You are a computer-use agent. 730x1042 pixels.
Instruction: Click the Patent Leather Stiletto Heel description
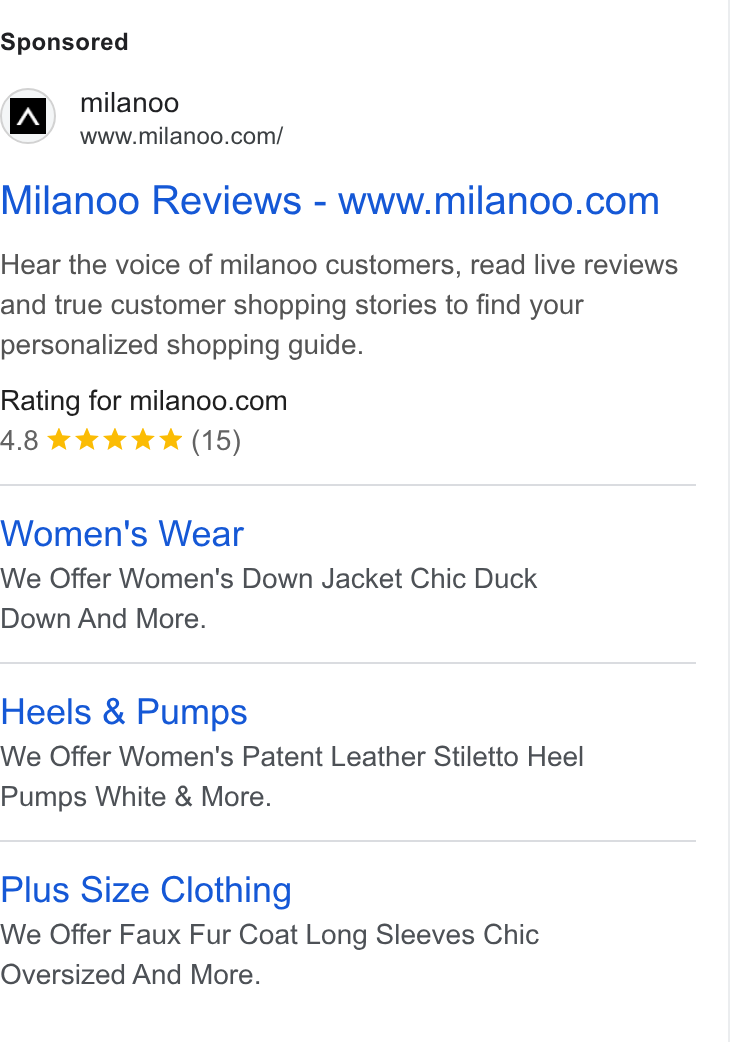point(292,777)
